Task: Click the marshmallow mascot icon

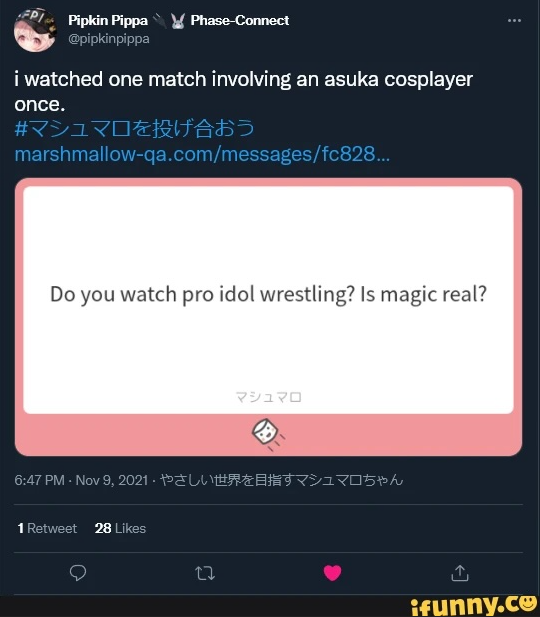Action: point(268,434)
